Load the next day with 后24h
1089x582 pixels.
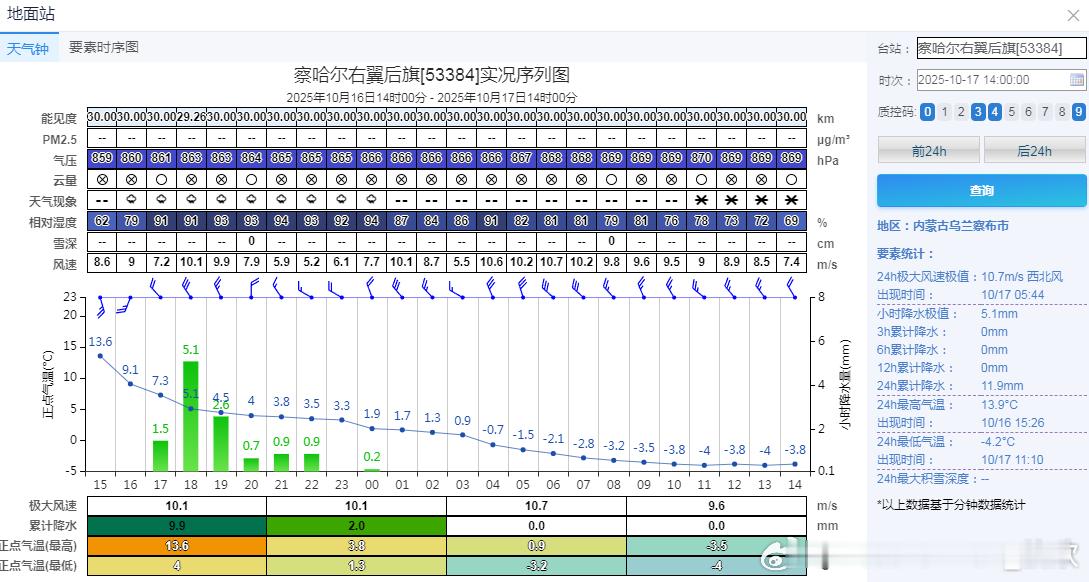point(1034,151)
